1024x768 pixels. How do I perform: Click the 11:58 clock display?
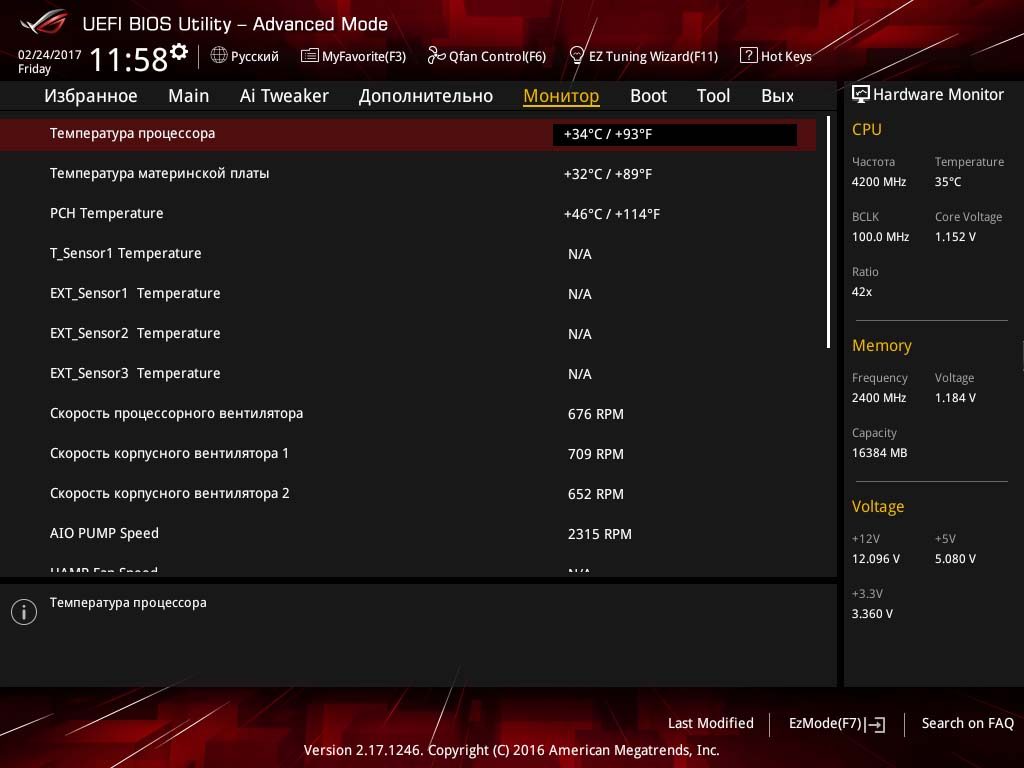(129, 59)
